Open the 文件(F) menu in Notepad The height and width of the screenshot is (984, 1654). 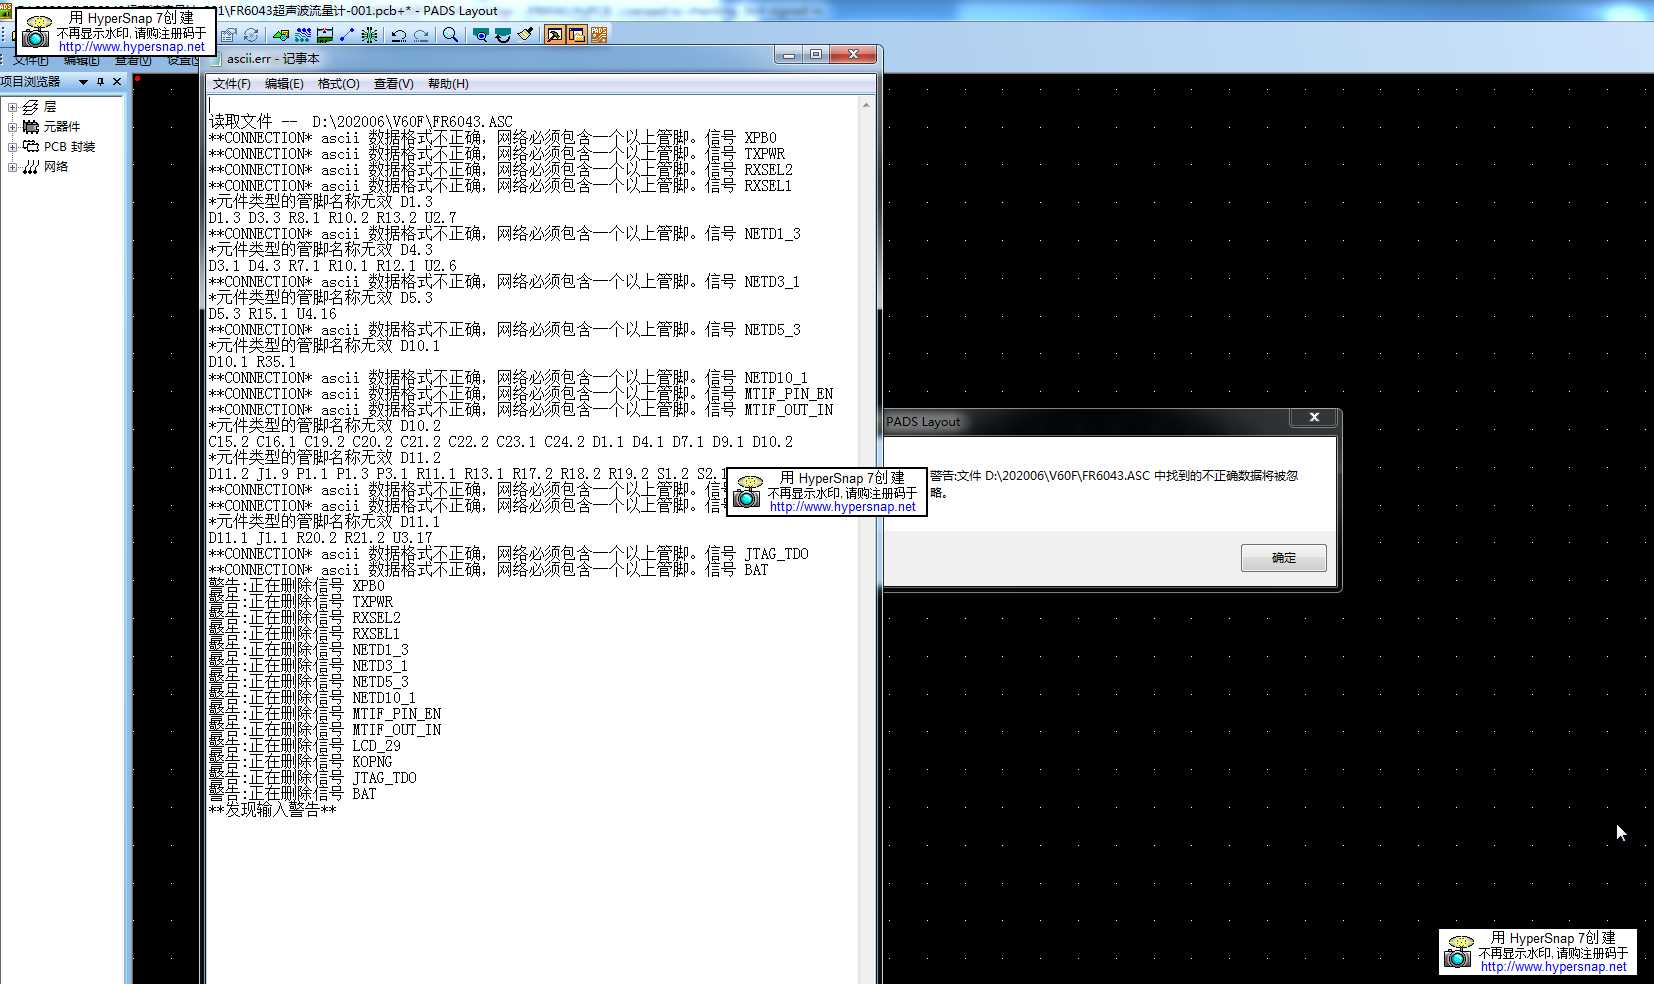232,84
